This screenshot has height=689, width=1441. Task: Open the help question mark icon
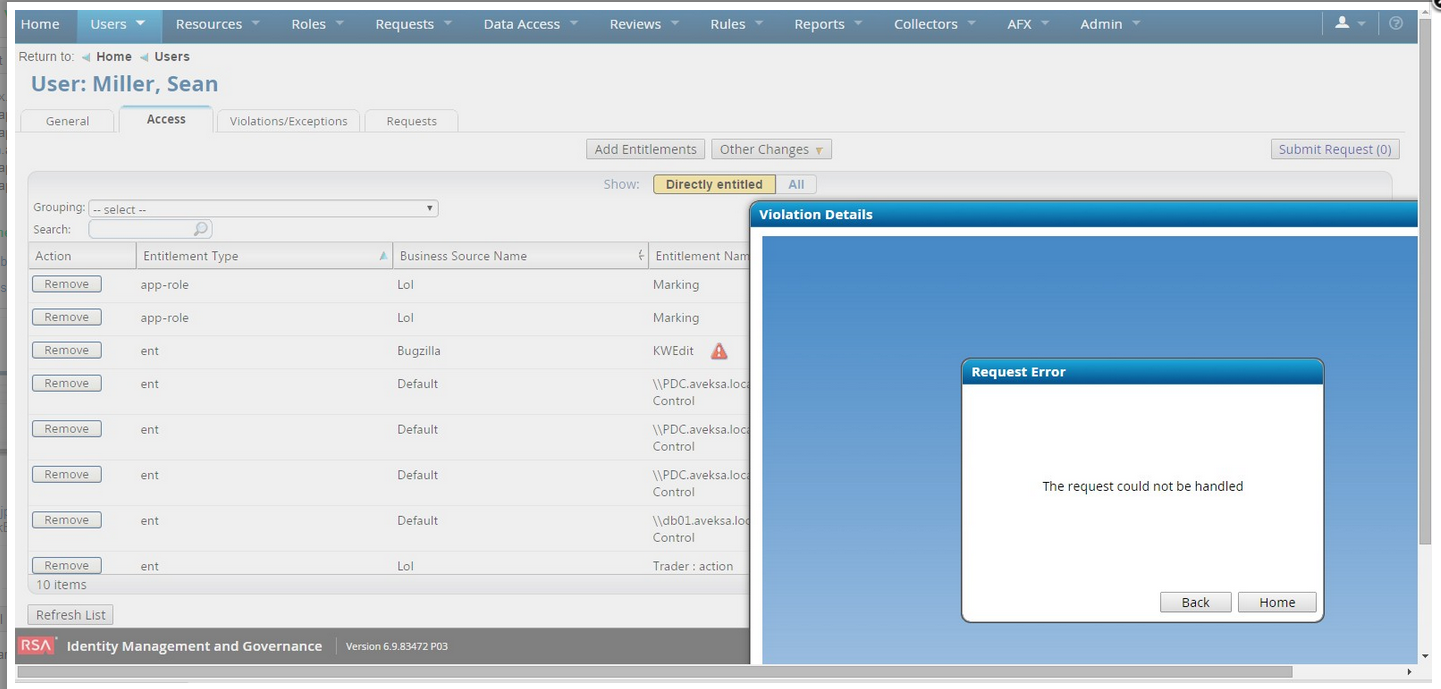pos(1396,23)
